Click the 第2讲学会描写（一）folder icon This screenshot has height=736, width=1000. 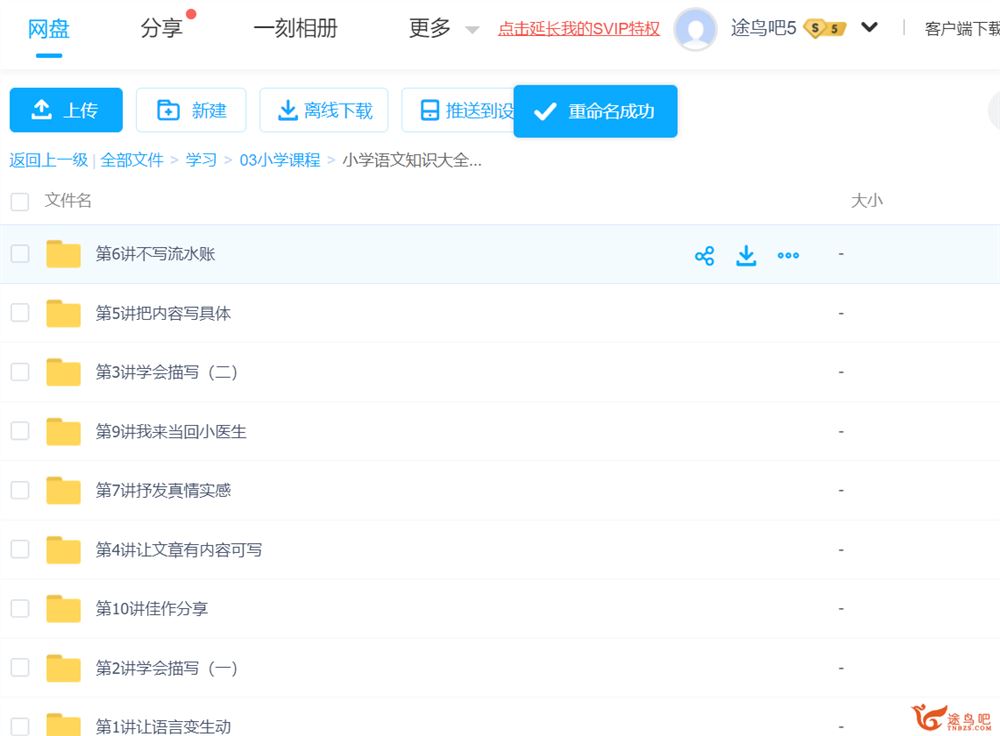[x=63, y=668]
